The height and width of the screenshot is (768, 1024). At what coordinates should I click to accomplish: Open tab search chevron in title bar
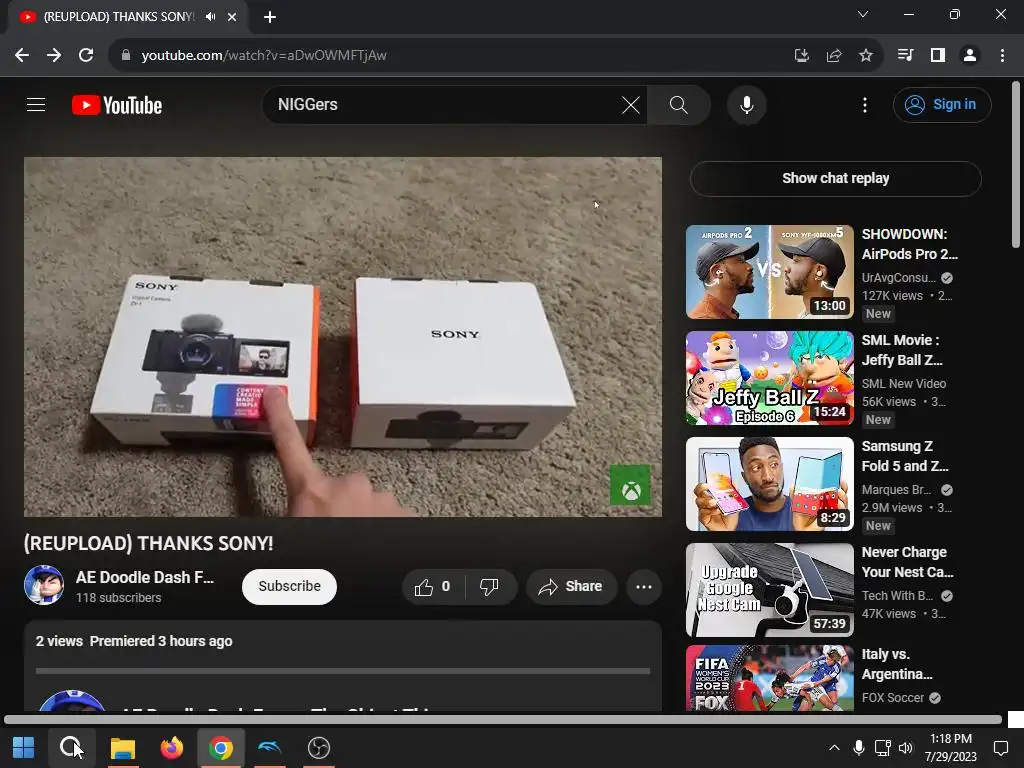863,14
